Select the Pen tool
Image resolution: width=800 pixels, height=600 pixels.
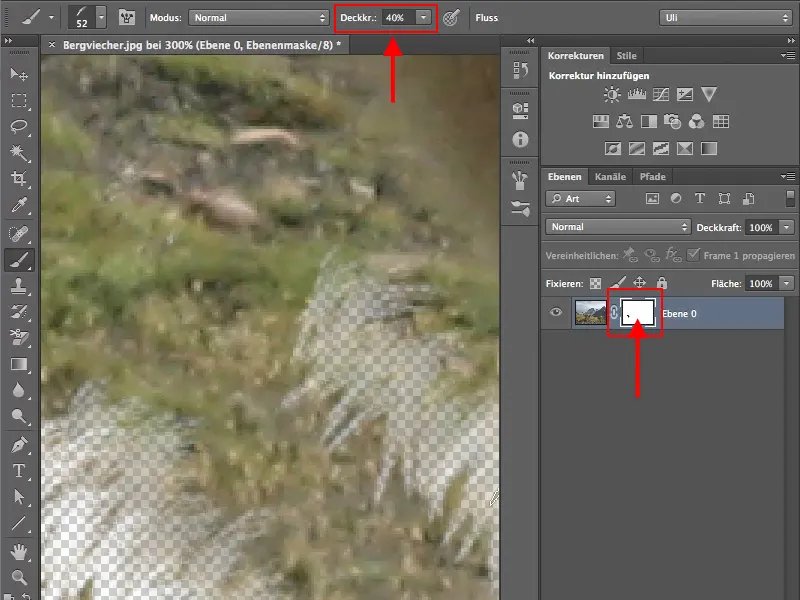pyautogui.click(x=19, y=445)
